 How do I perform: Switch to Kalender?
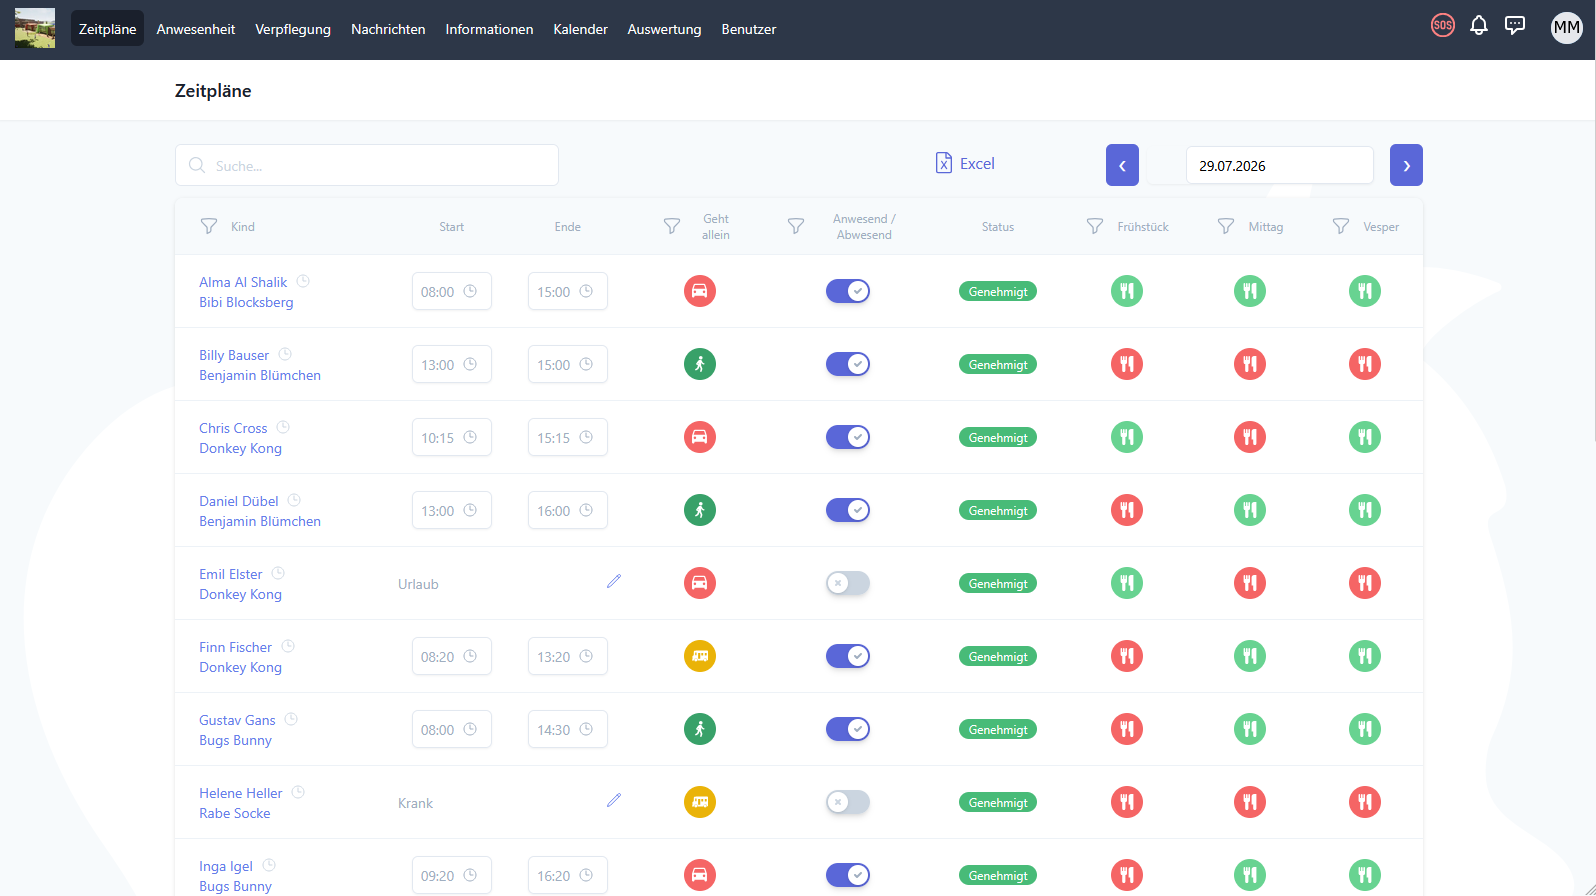tap(581, 29)
